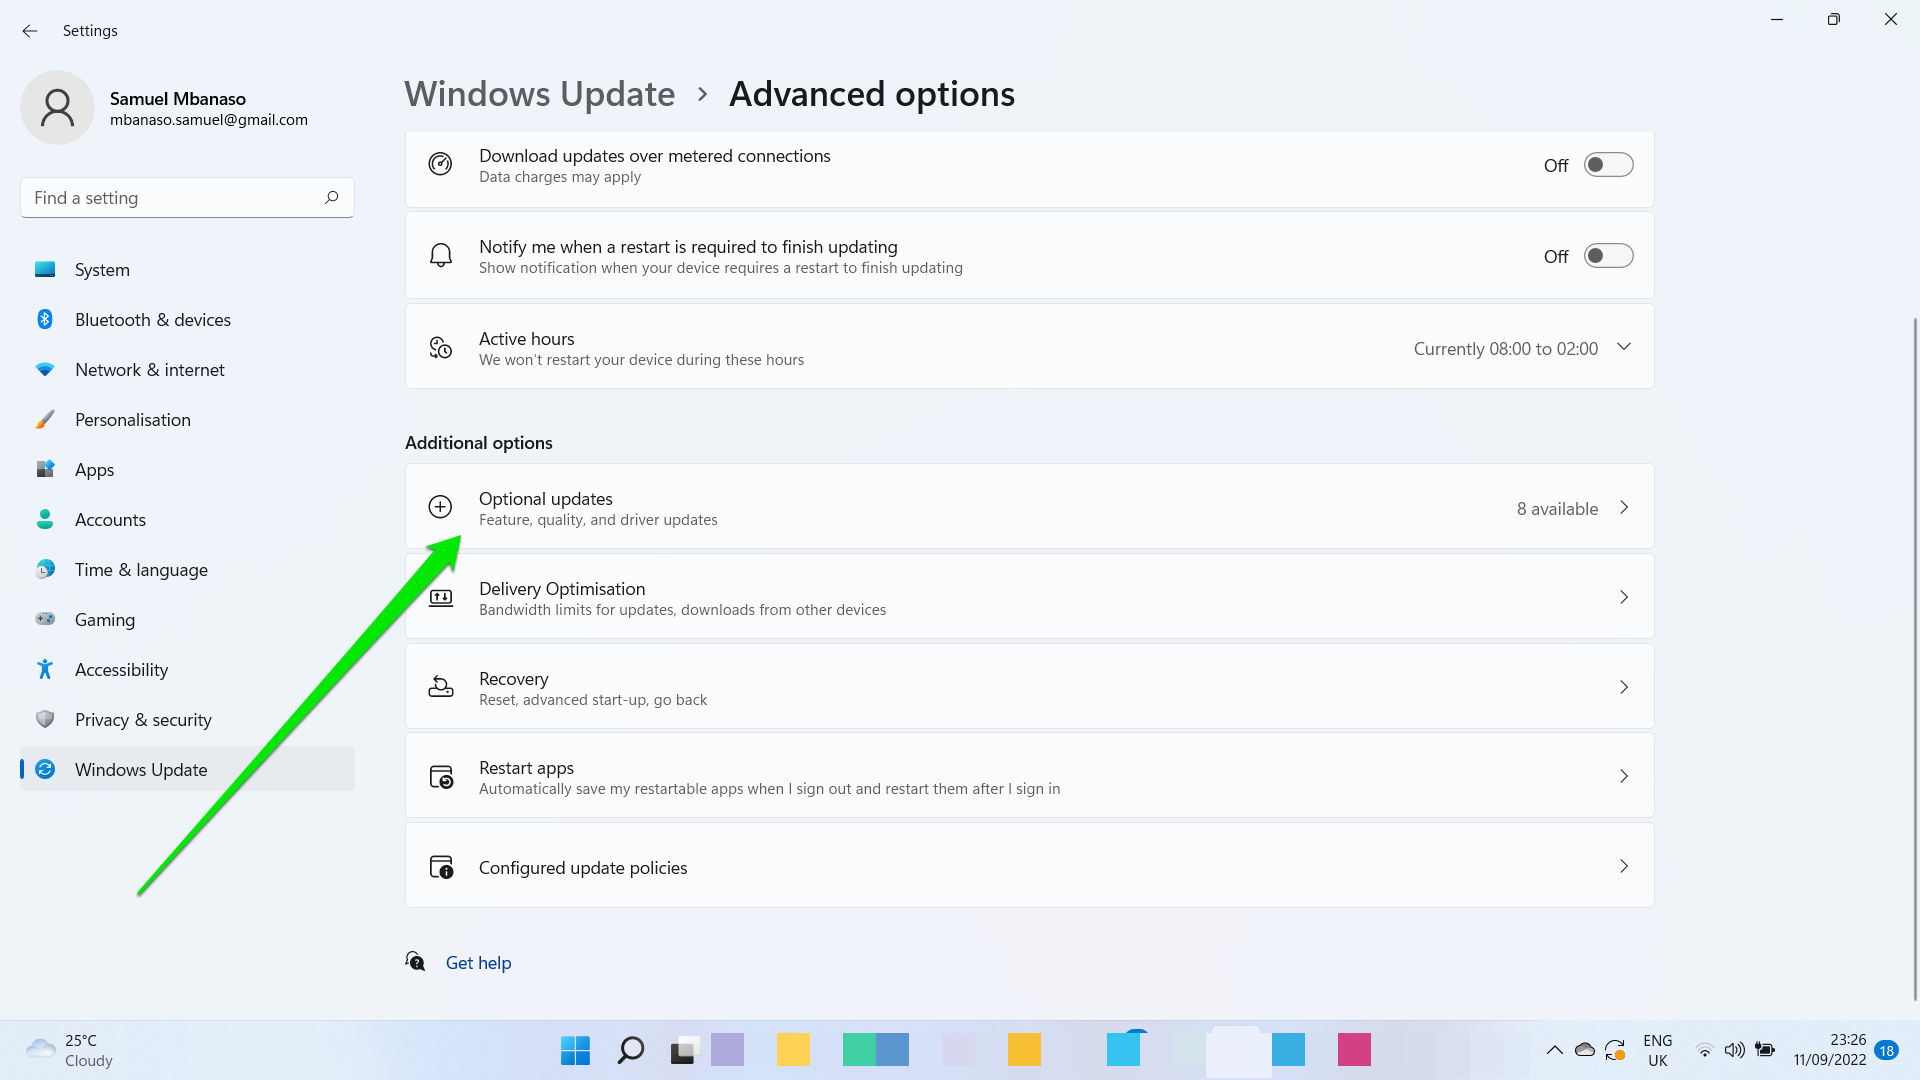The width and height of the screenshot is (1920, 1080).
Task: Click the Gaming controller icon
Action: point(45,619)
